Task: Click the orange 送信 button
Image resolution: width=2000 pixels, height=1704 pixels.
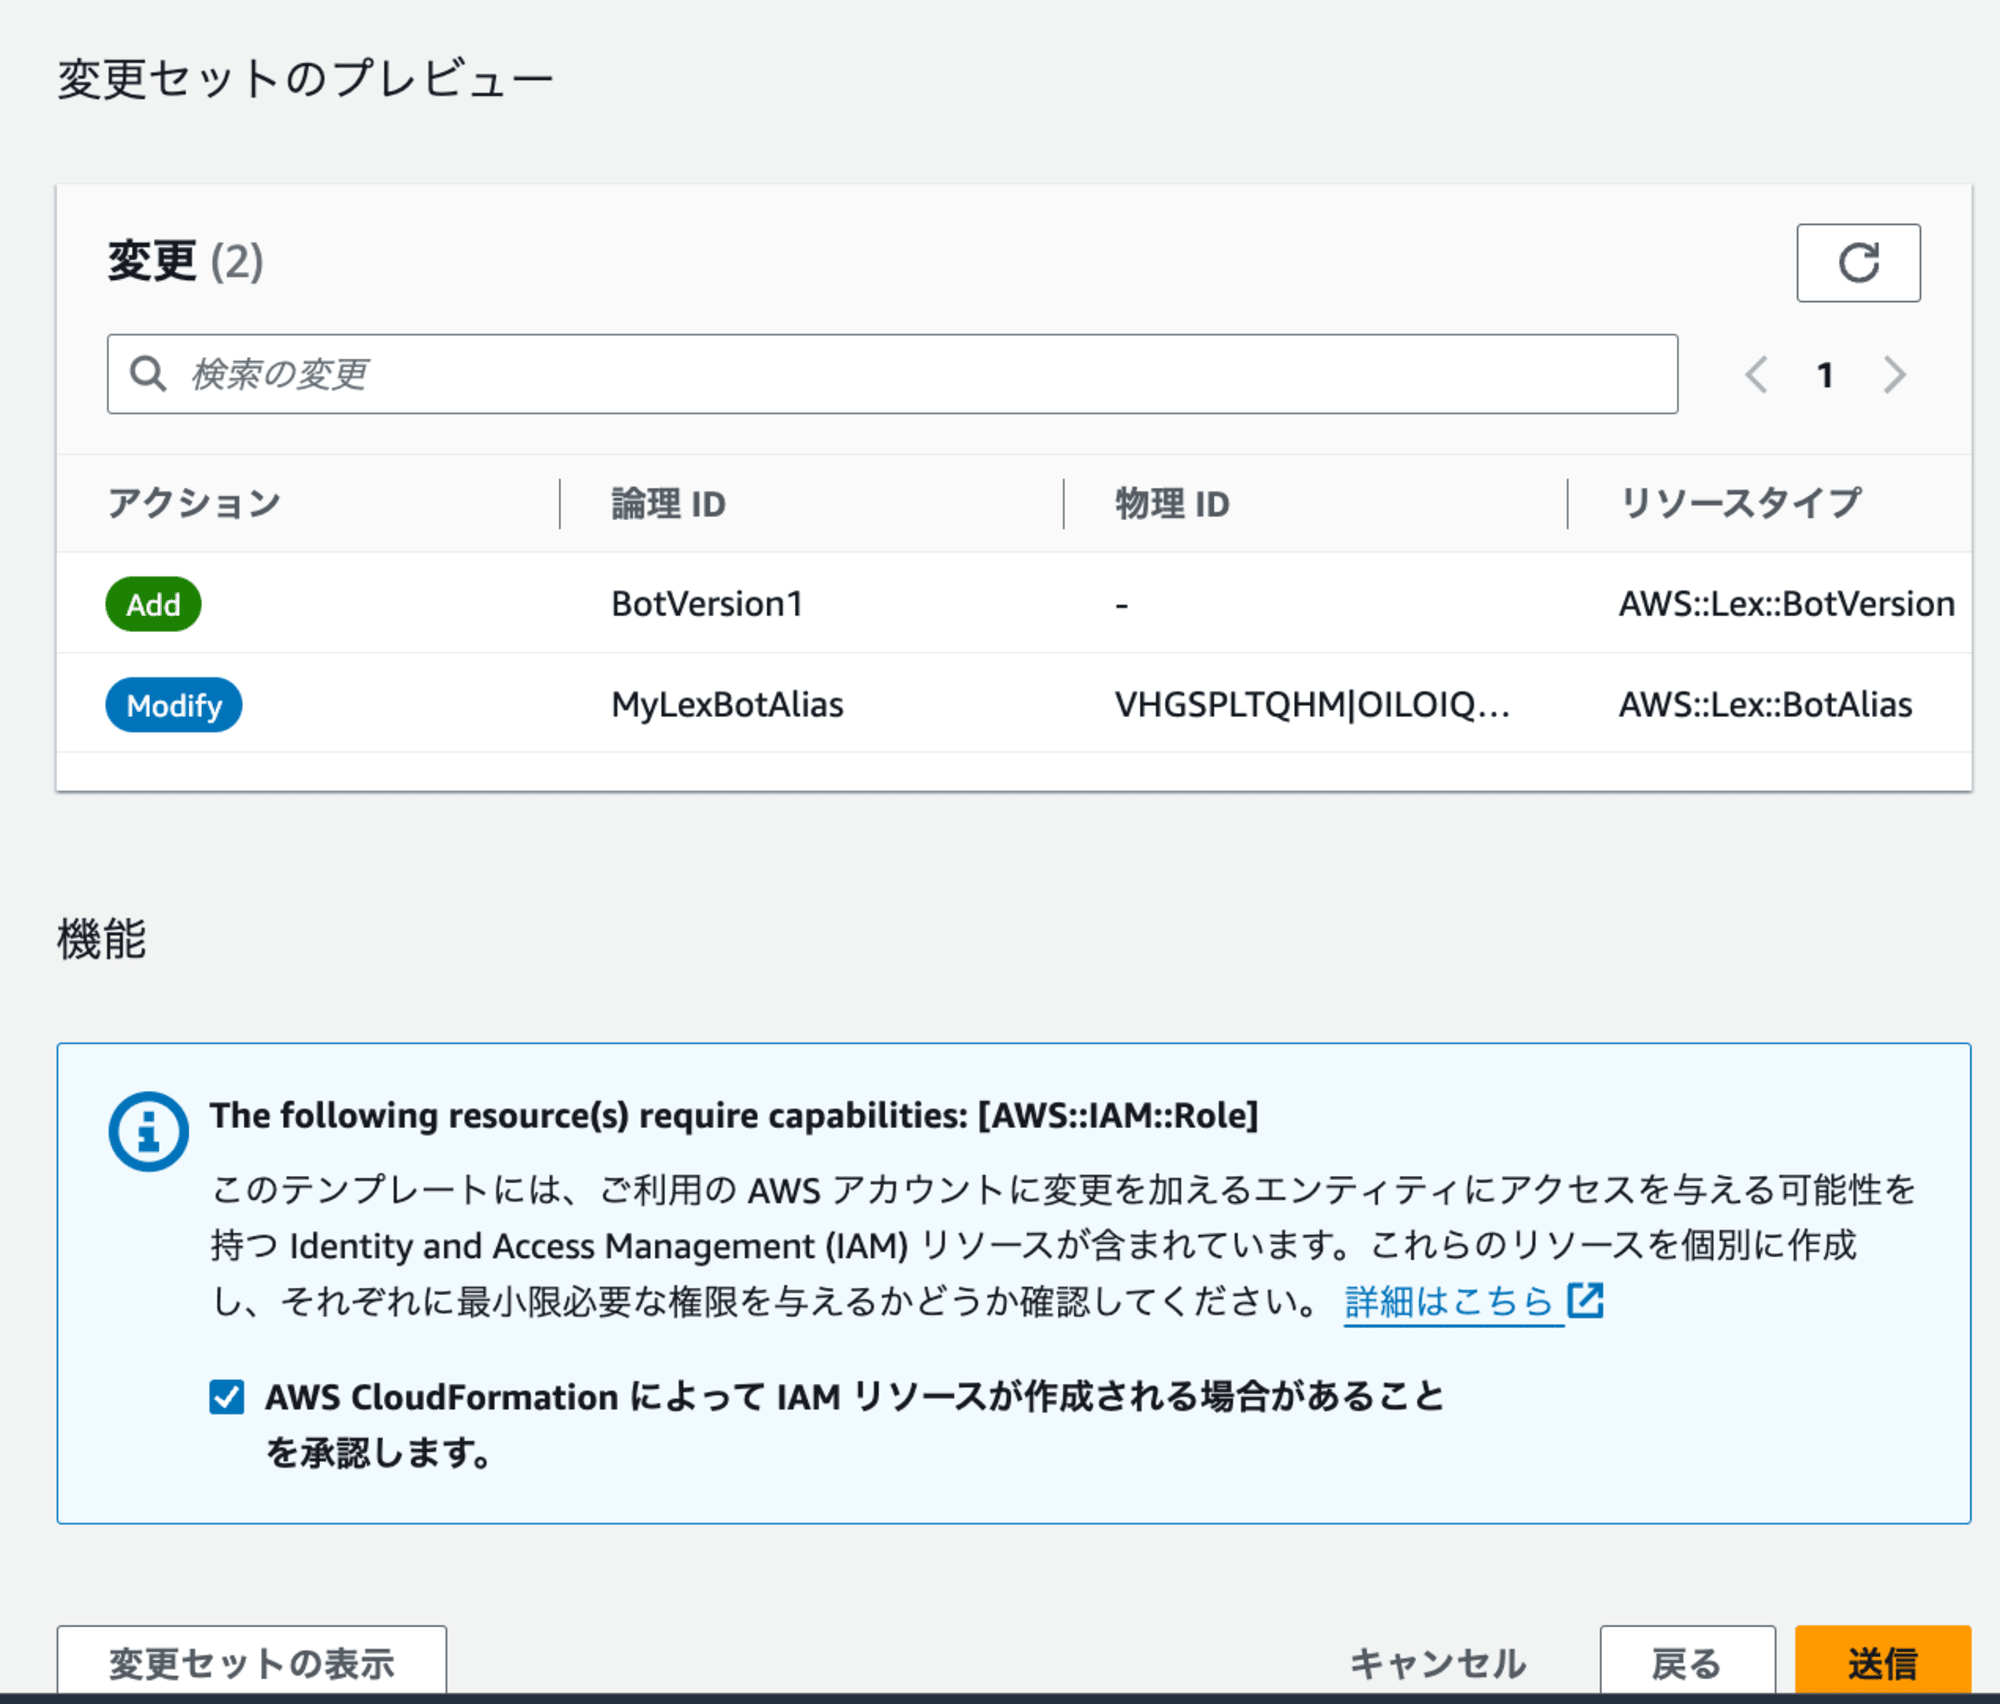Action: pyautogui.click(x=1883, y=1663)
